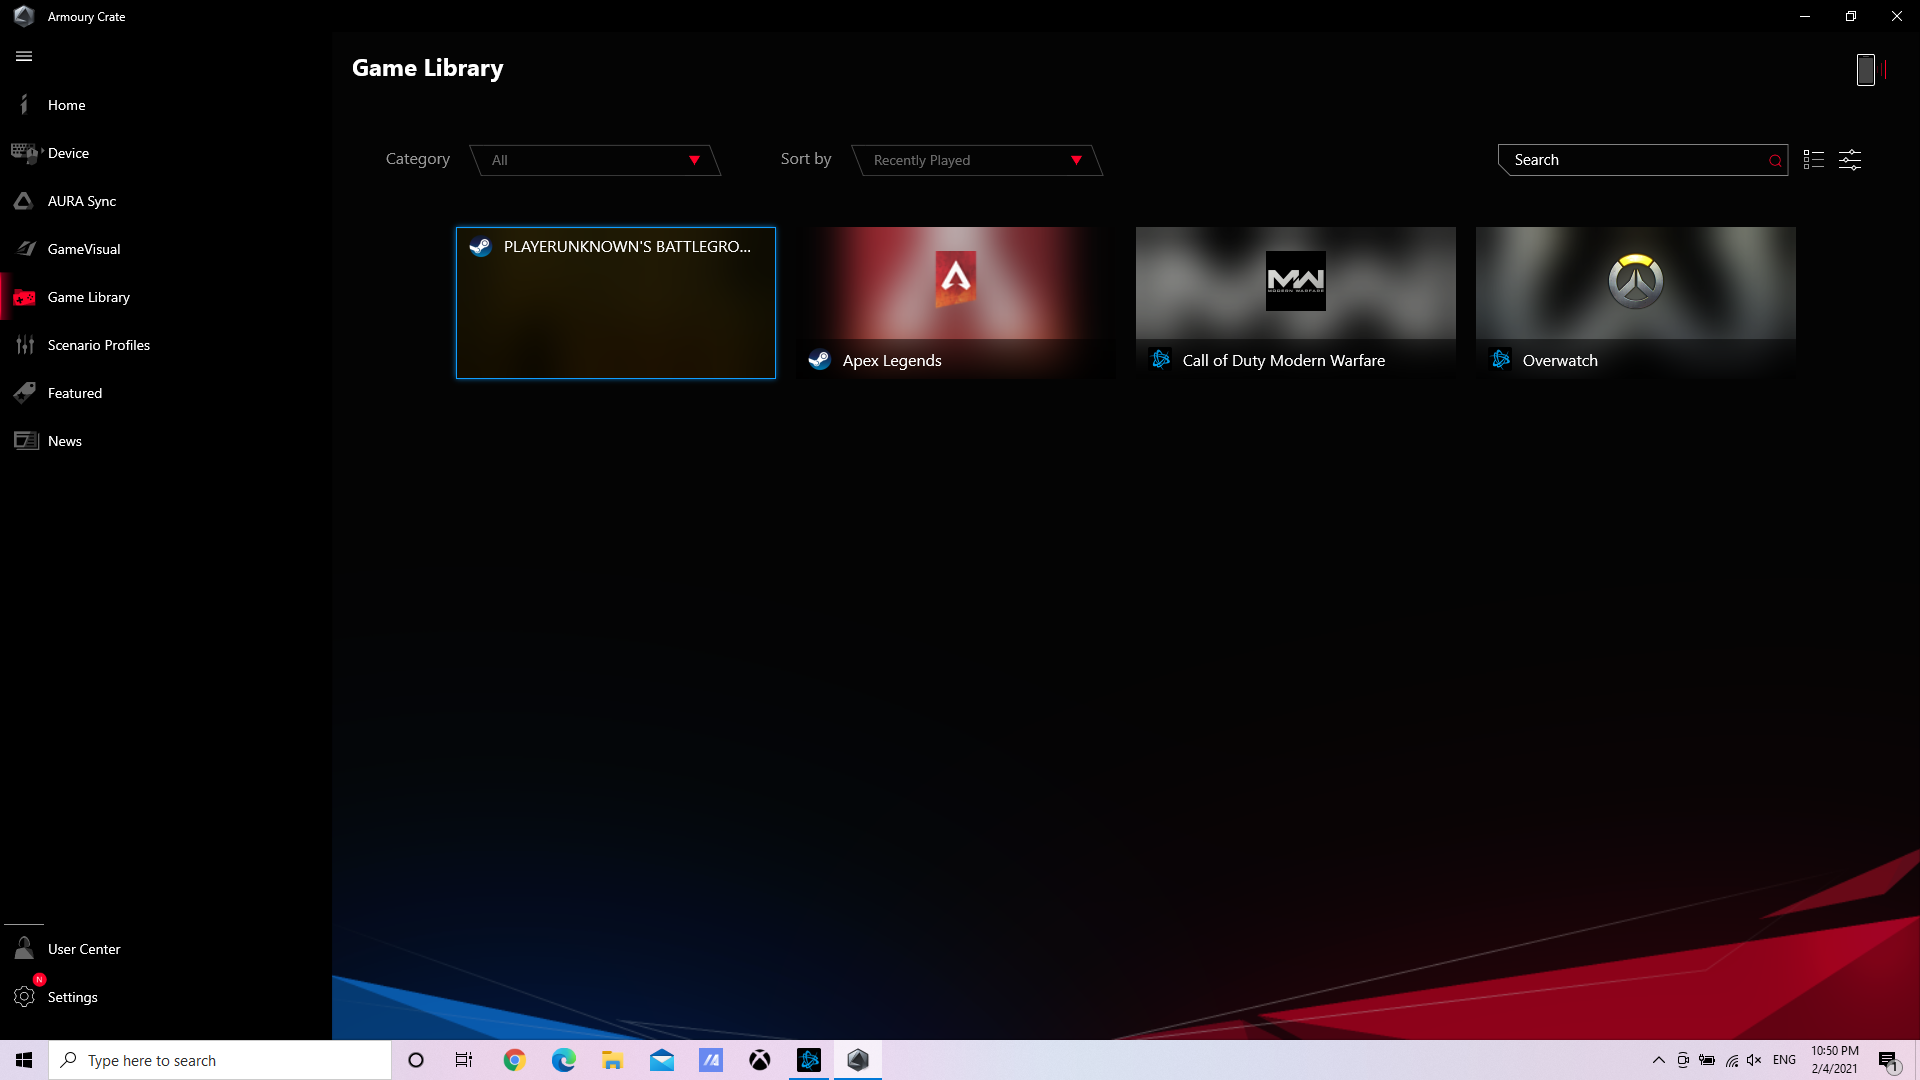Open the notification center
Image resolution: width=1920 pixels, height=1080 pixels.
coord(1889,1061)
